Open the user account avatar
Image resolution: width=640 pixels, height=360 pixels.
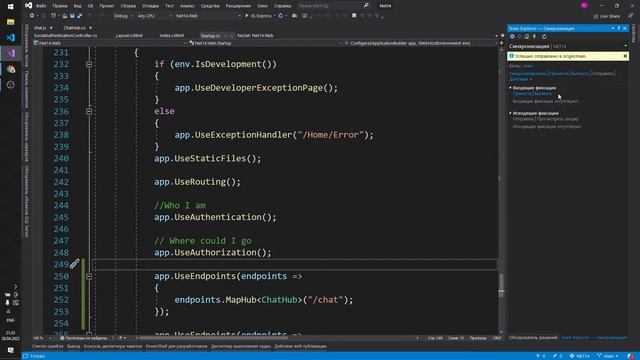coord(584,6)
